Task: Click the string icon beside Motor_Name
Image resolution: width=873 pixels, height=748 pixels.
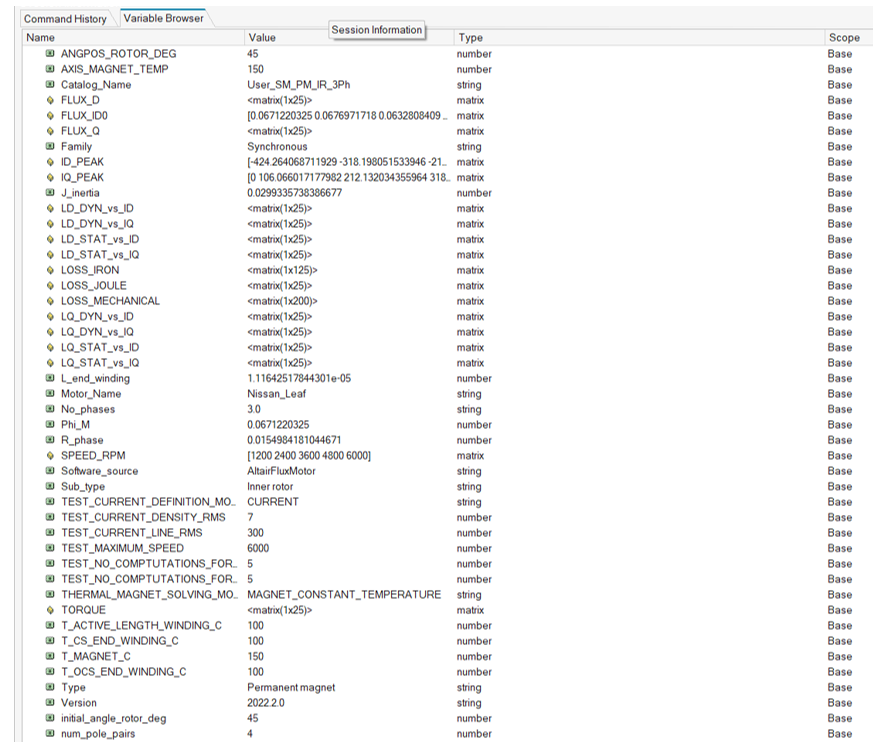Action: pos(50,394)
